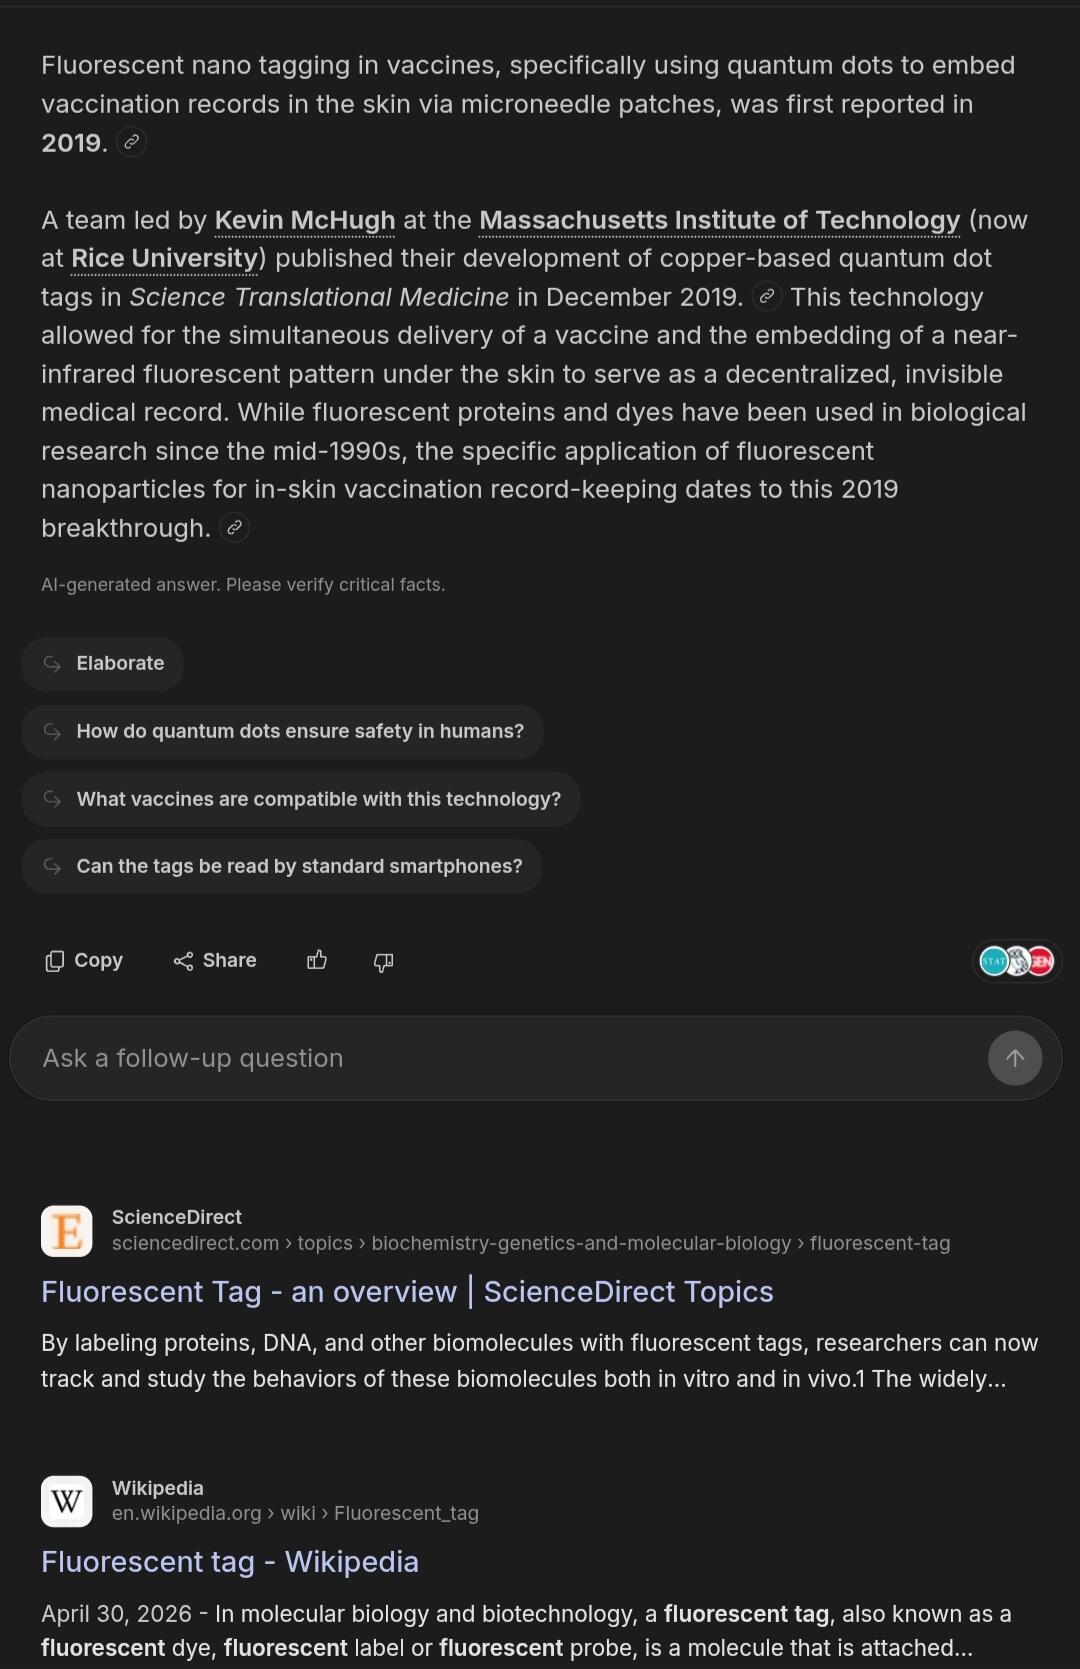
Task: Open the source favicons cluster
Action: 1016,961
